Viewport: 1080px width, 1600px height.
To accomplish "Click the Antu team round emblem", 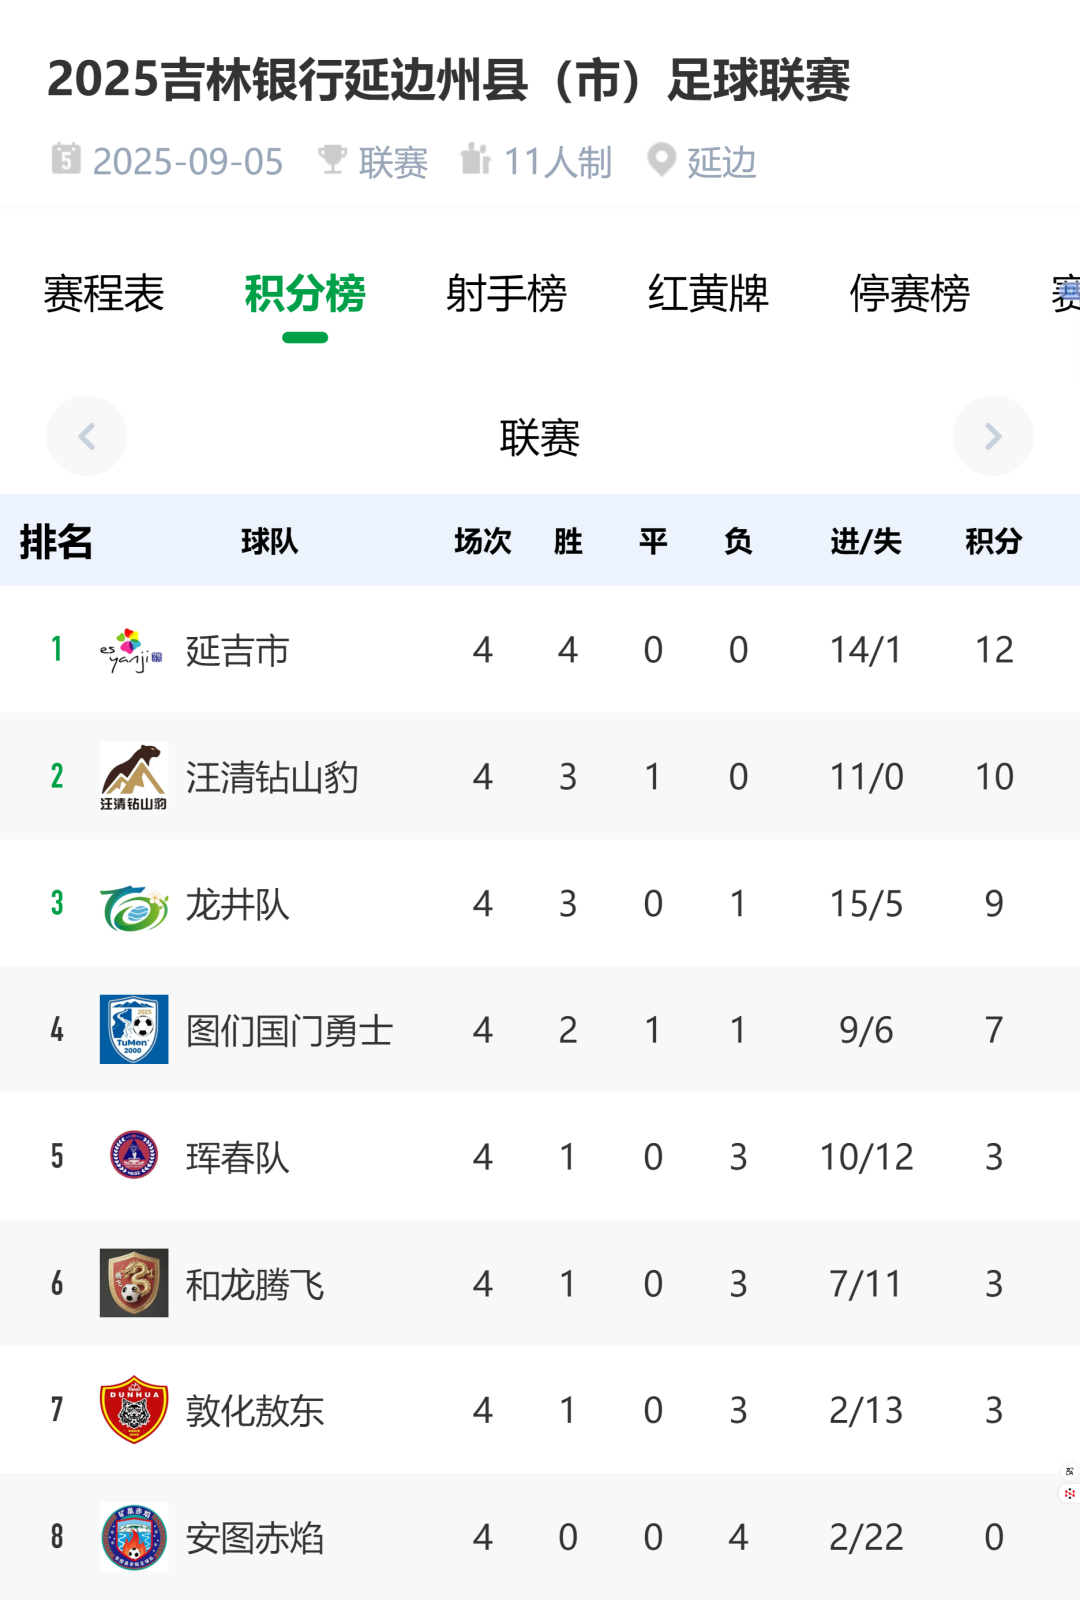I will pyautogui.click(x=133, y=1537).
